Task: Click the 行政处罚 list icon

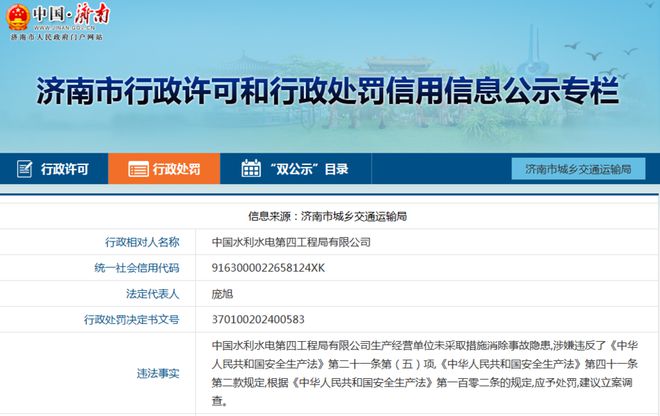Action: 138,169
